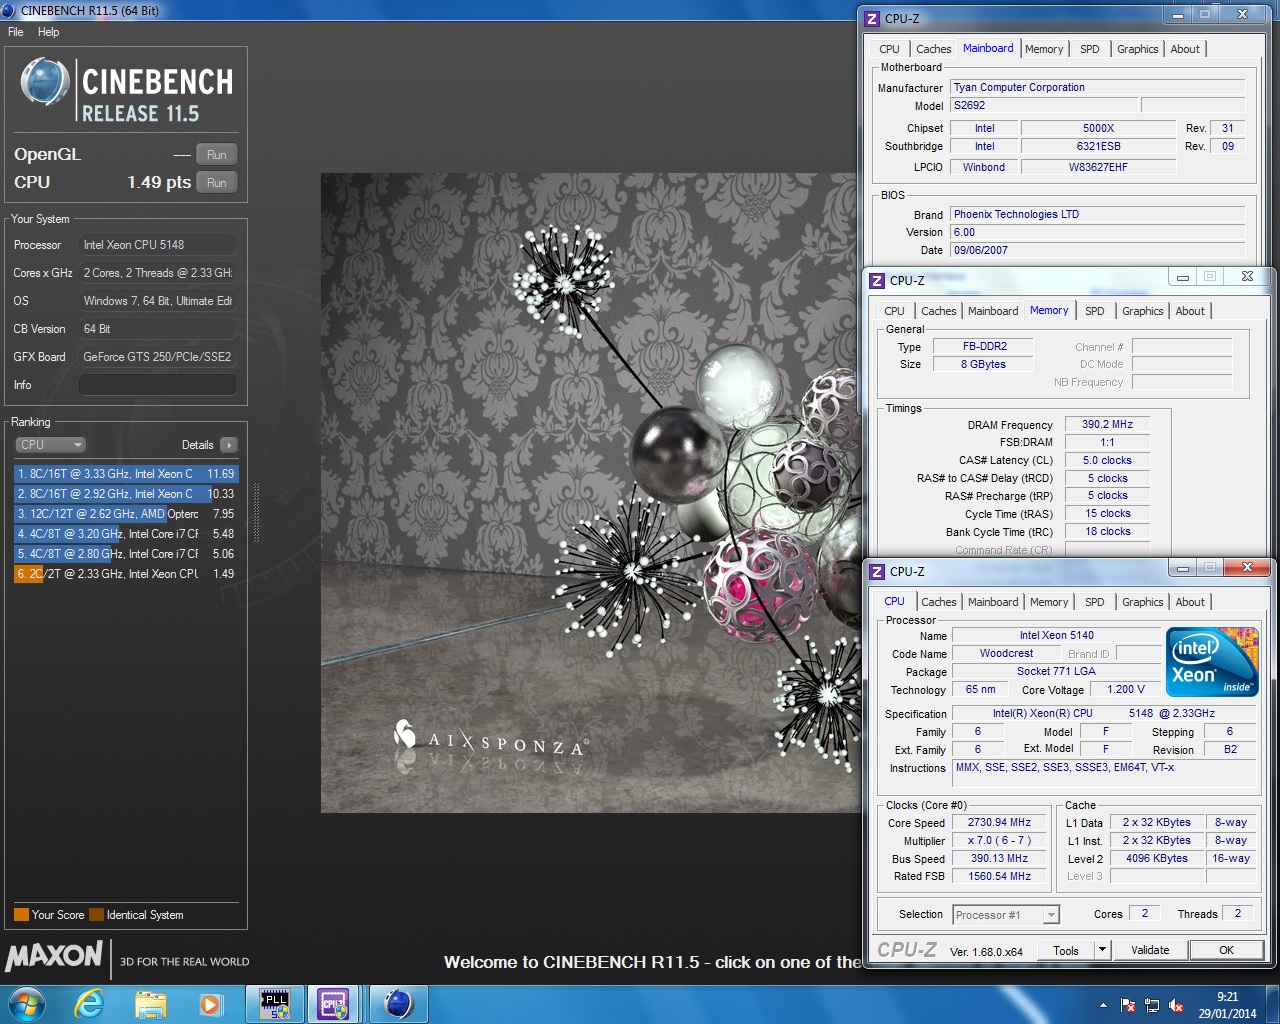Screen dimensions: 1280x1024
Task: Select ranking row 3 12C/12T AMD Opteron
Action: tap(126, 514)
